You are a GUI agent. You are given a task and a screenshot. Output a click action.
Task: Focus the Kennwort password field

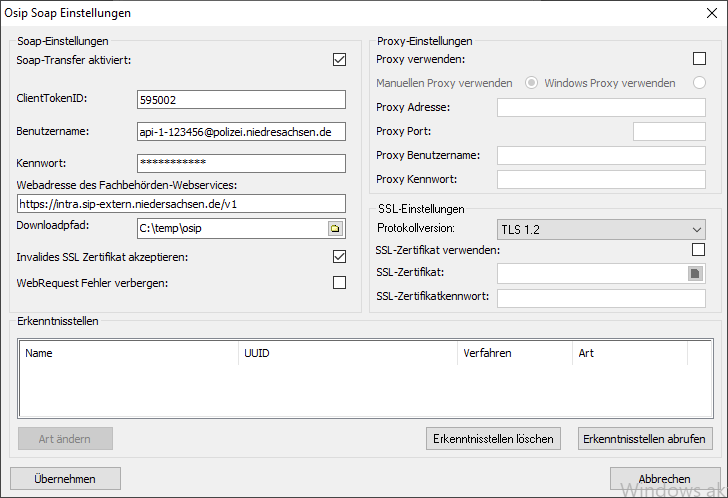(240, 163)
